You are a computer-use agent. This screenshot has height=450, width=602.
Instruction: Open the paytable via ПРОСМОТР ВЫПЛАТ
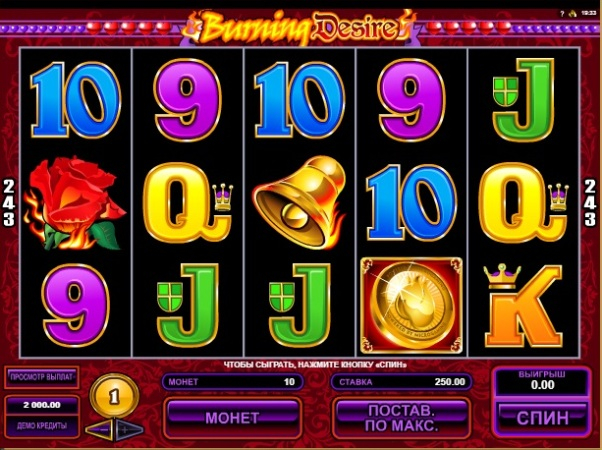tap(42, 377)
